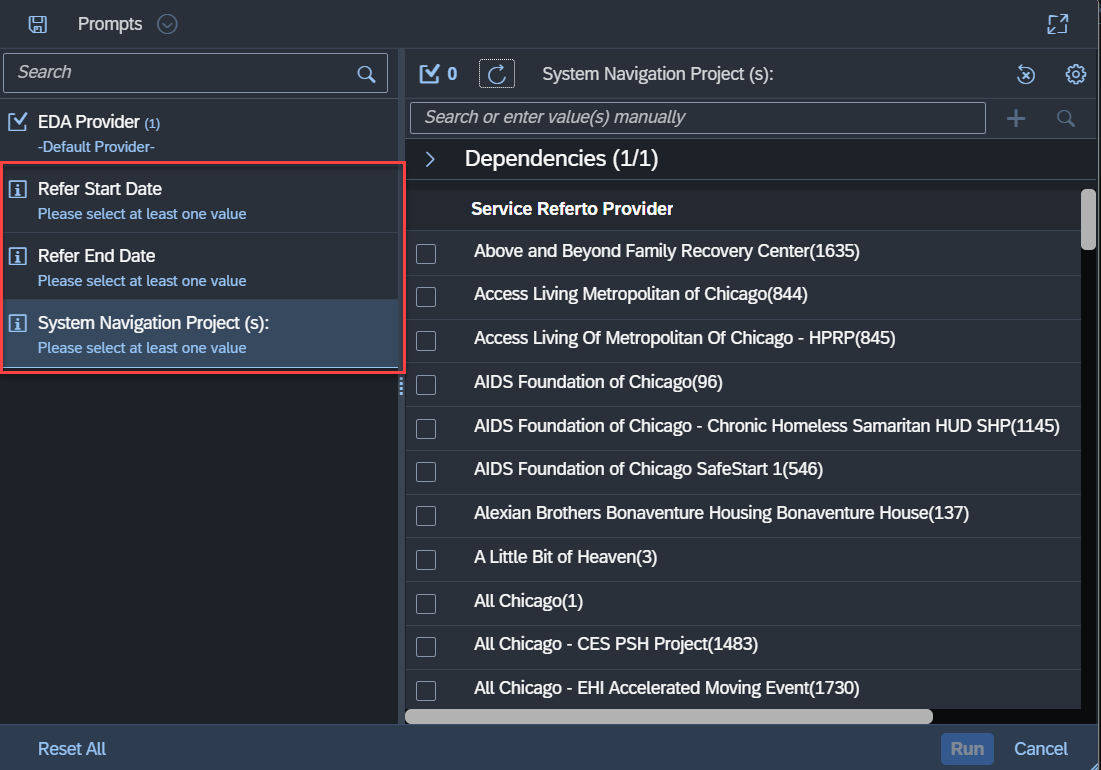Check Above and Beyond Family Recovery Center
The height and width of the screenshot is (770, 1101).
[426, 254]
